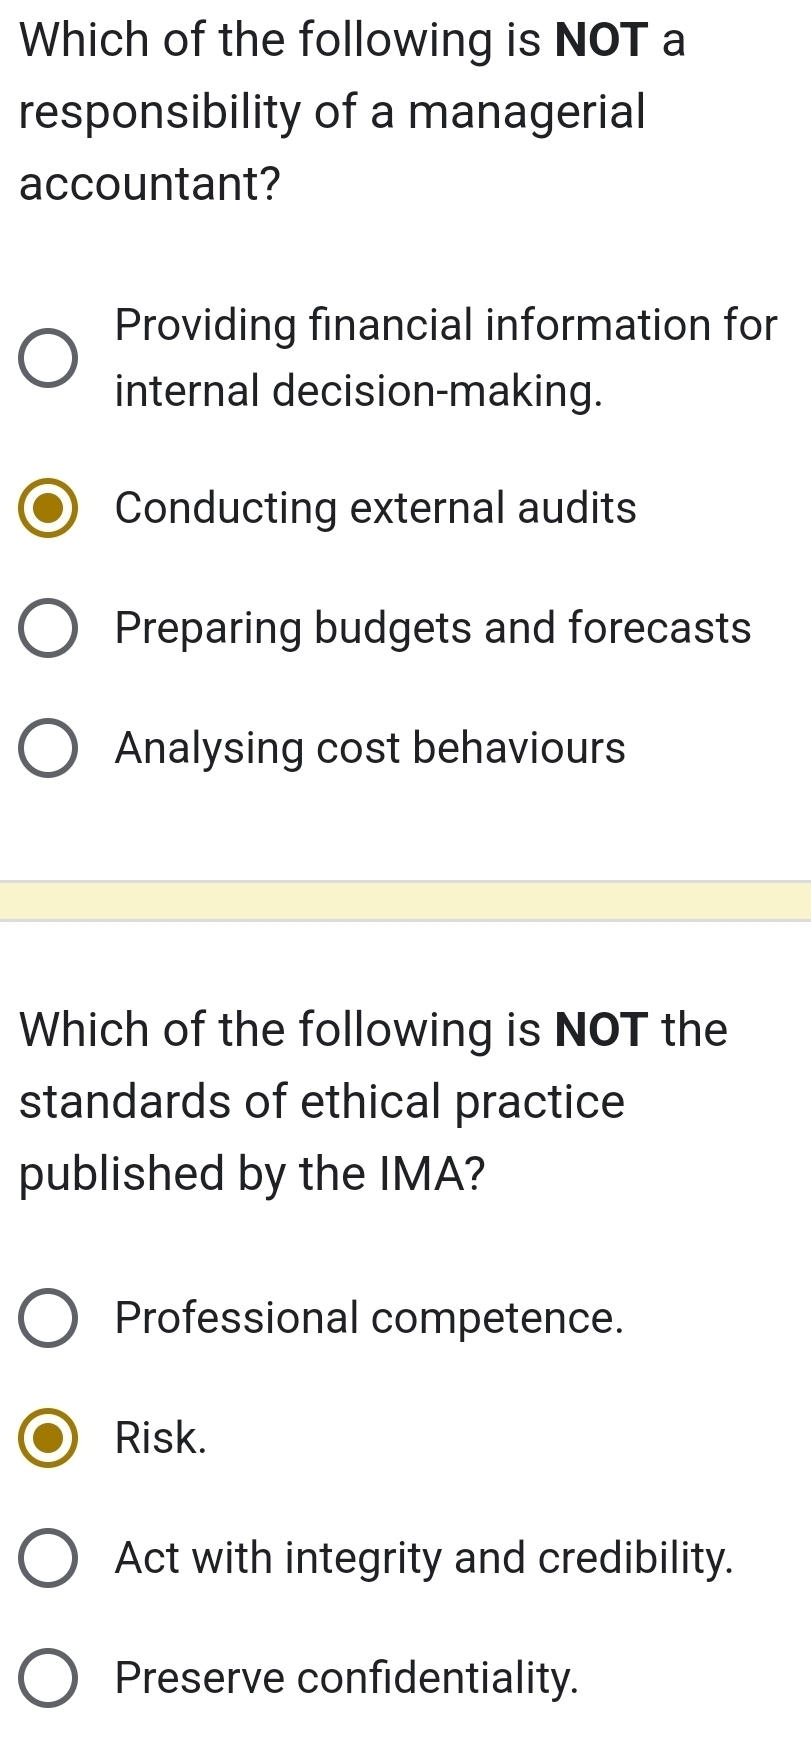This screenshot has width=811, height=1745.
Task: Choose the Preserve confidentiality radio button
Action: point(48,1678)
